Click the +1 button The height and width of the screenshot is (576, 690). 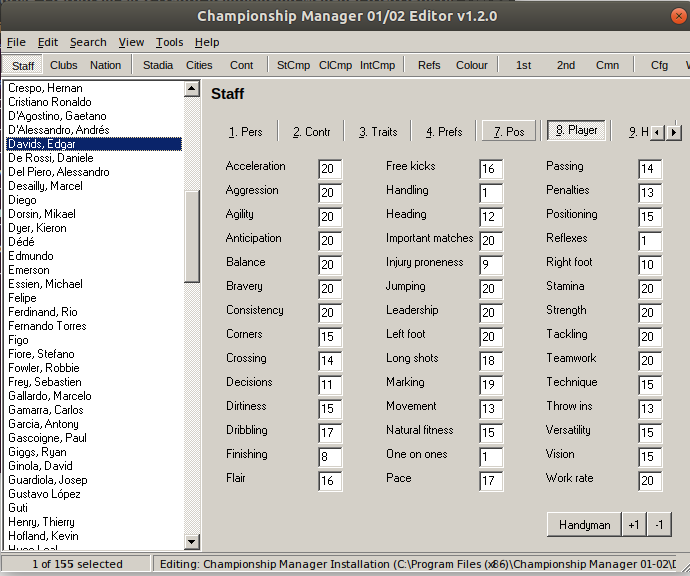pyautogui.click(x=634, y=525)
